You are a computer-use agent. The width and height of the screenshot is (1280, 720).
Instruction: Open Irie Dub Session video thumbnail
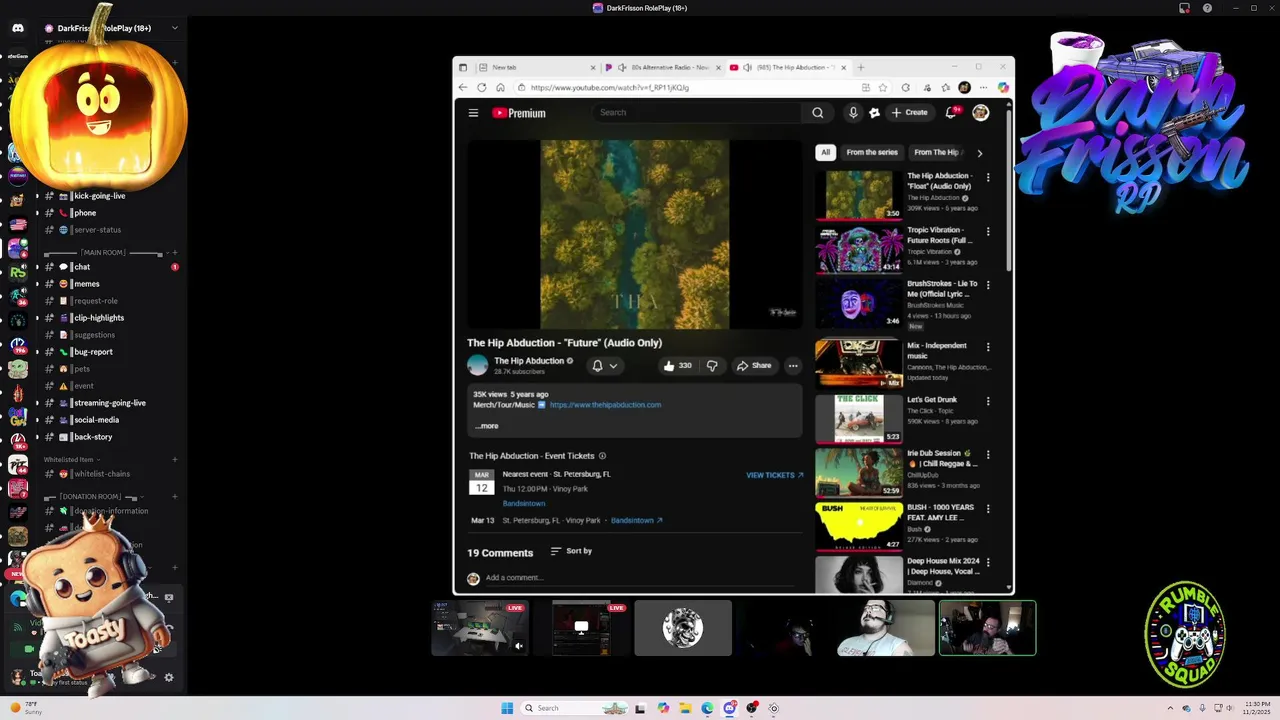tap(858, 472)
